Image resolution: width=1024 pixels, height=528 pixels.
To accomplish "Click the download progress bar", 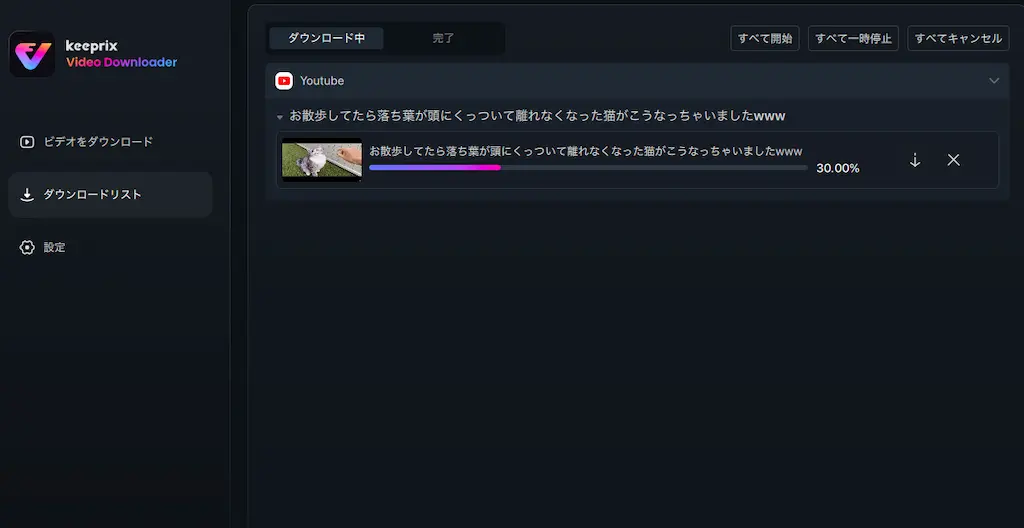I will point(588,168).
